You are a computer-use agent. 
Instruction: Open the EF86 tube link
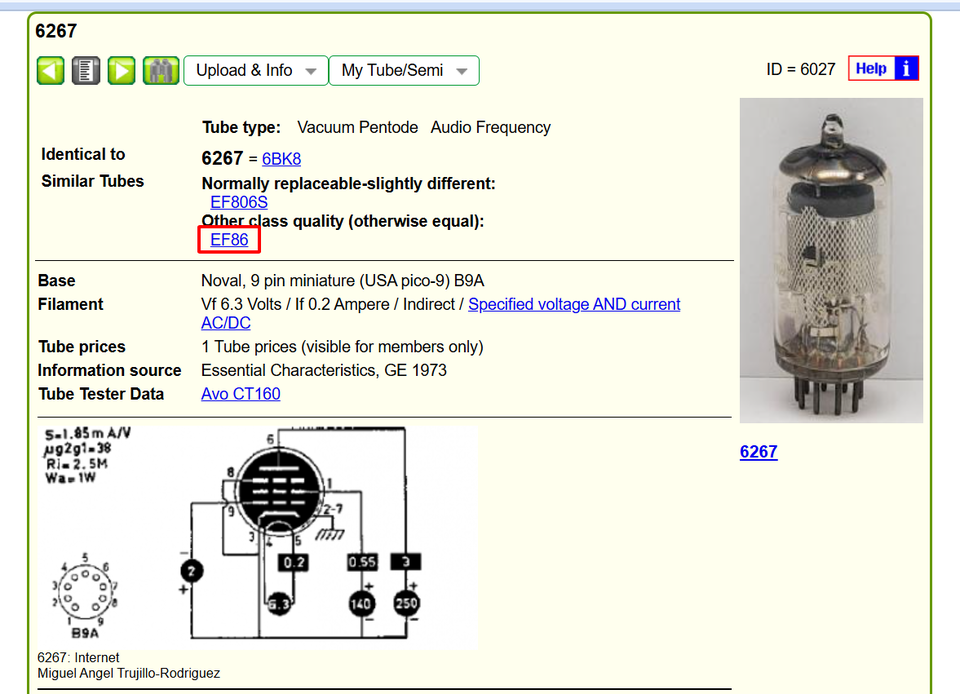coord(229,239)
